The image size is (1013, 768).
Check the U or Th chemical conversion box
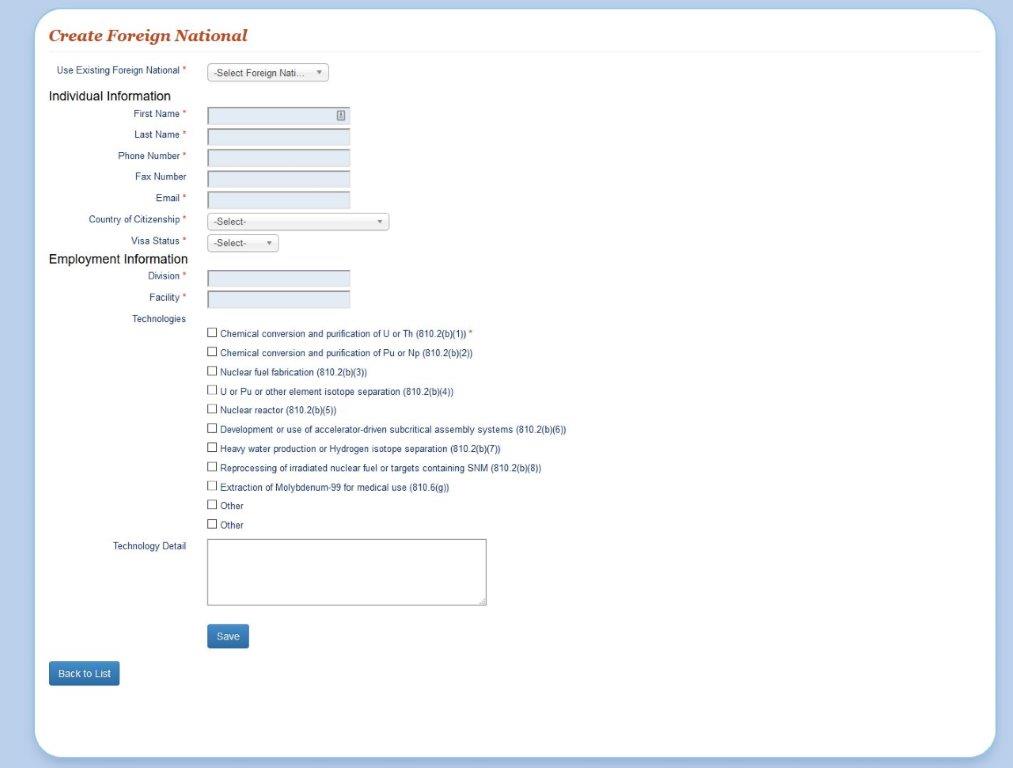click(x=212, y=332)
